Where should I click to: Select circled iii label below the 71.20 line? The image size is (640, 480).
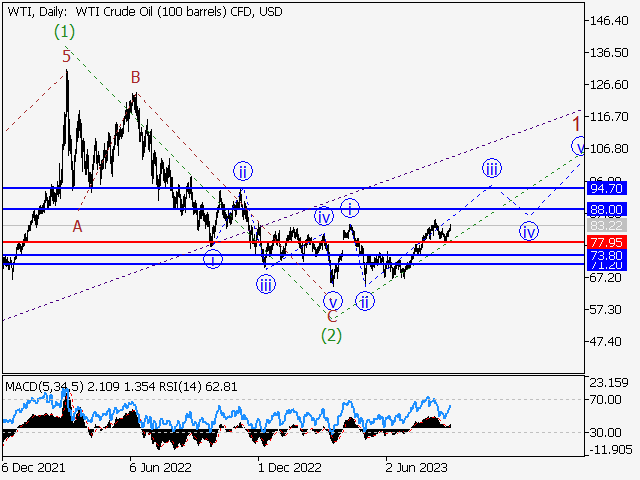[266, 284]
